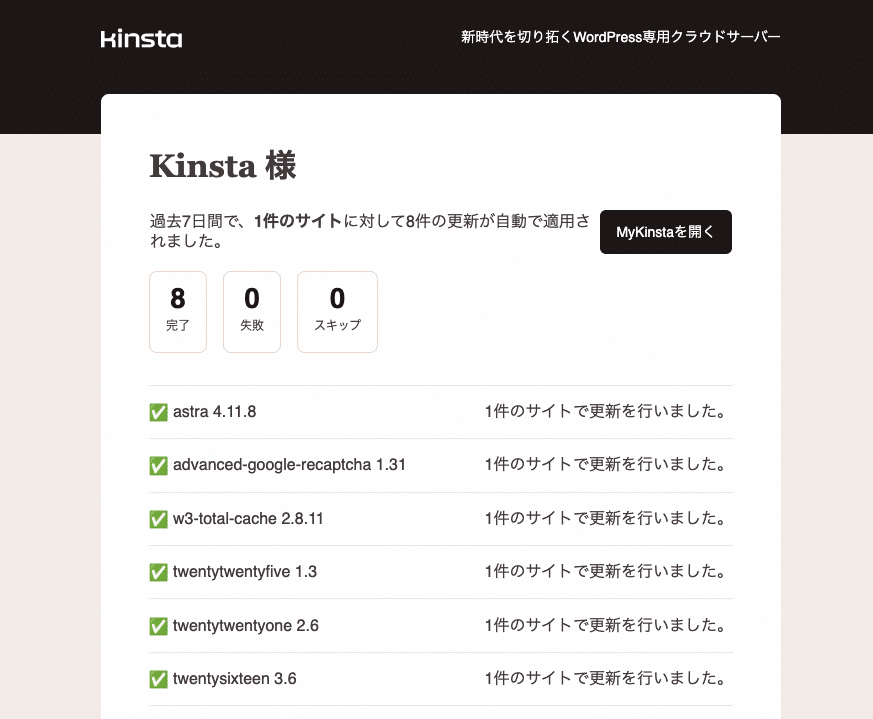Select the checkmark next to w3-total-cache 2.8.11
873x719 pixels.
pos(158,518)
